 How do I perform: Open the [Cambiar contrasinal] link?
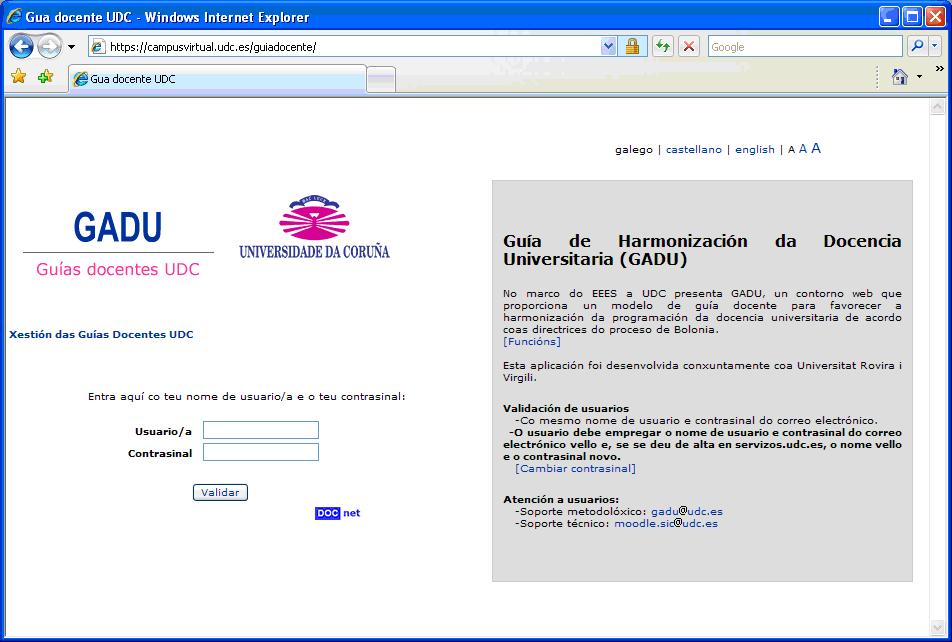coord(576,468)
